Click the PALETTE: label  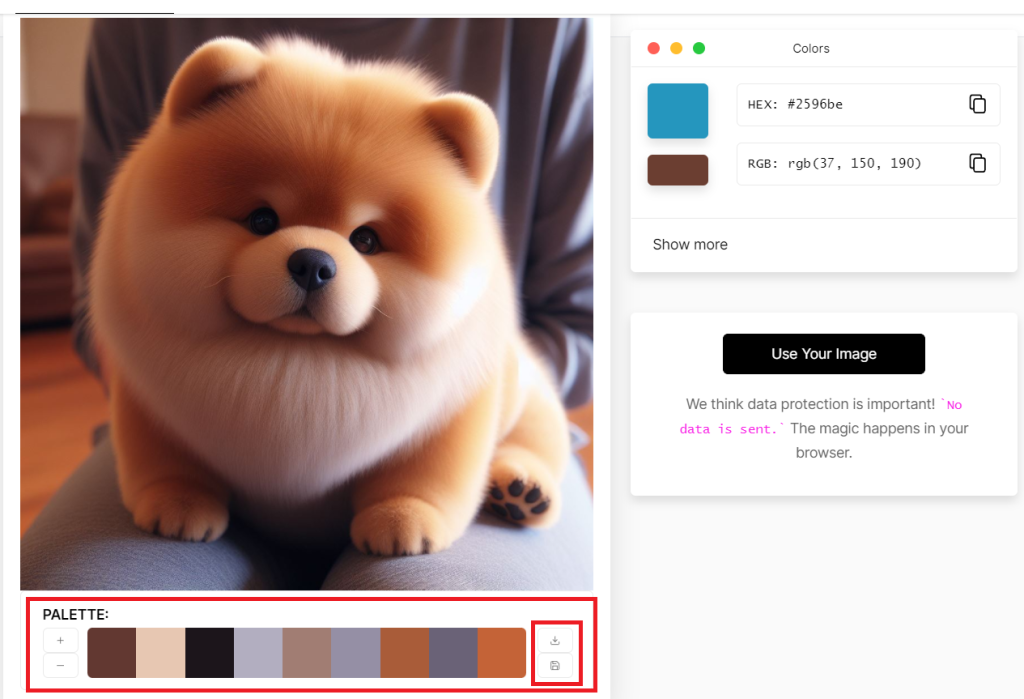76,615
